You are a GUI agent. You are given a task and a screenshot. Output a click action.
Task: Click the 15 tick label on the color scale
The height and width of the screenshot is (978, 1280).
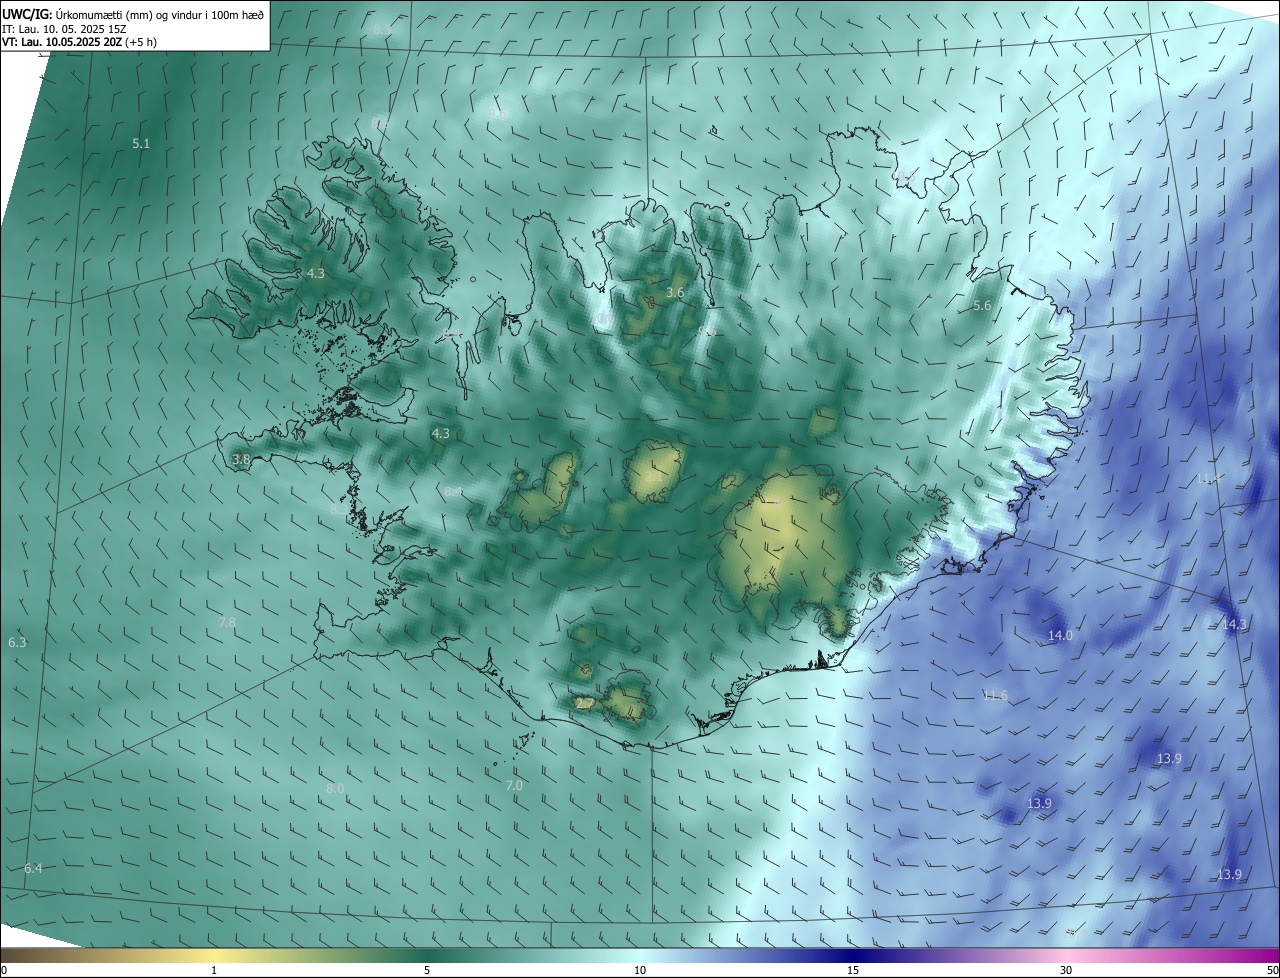[853, 970]
